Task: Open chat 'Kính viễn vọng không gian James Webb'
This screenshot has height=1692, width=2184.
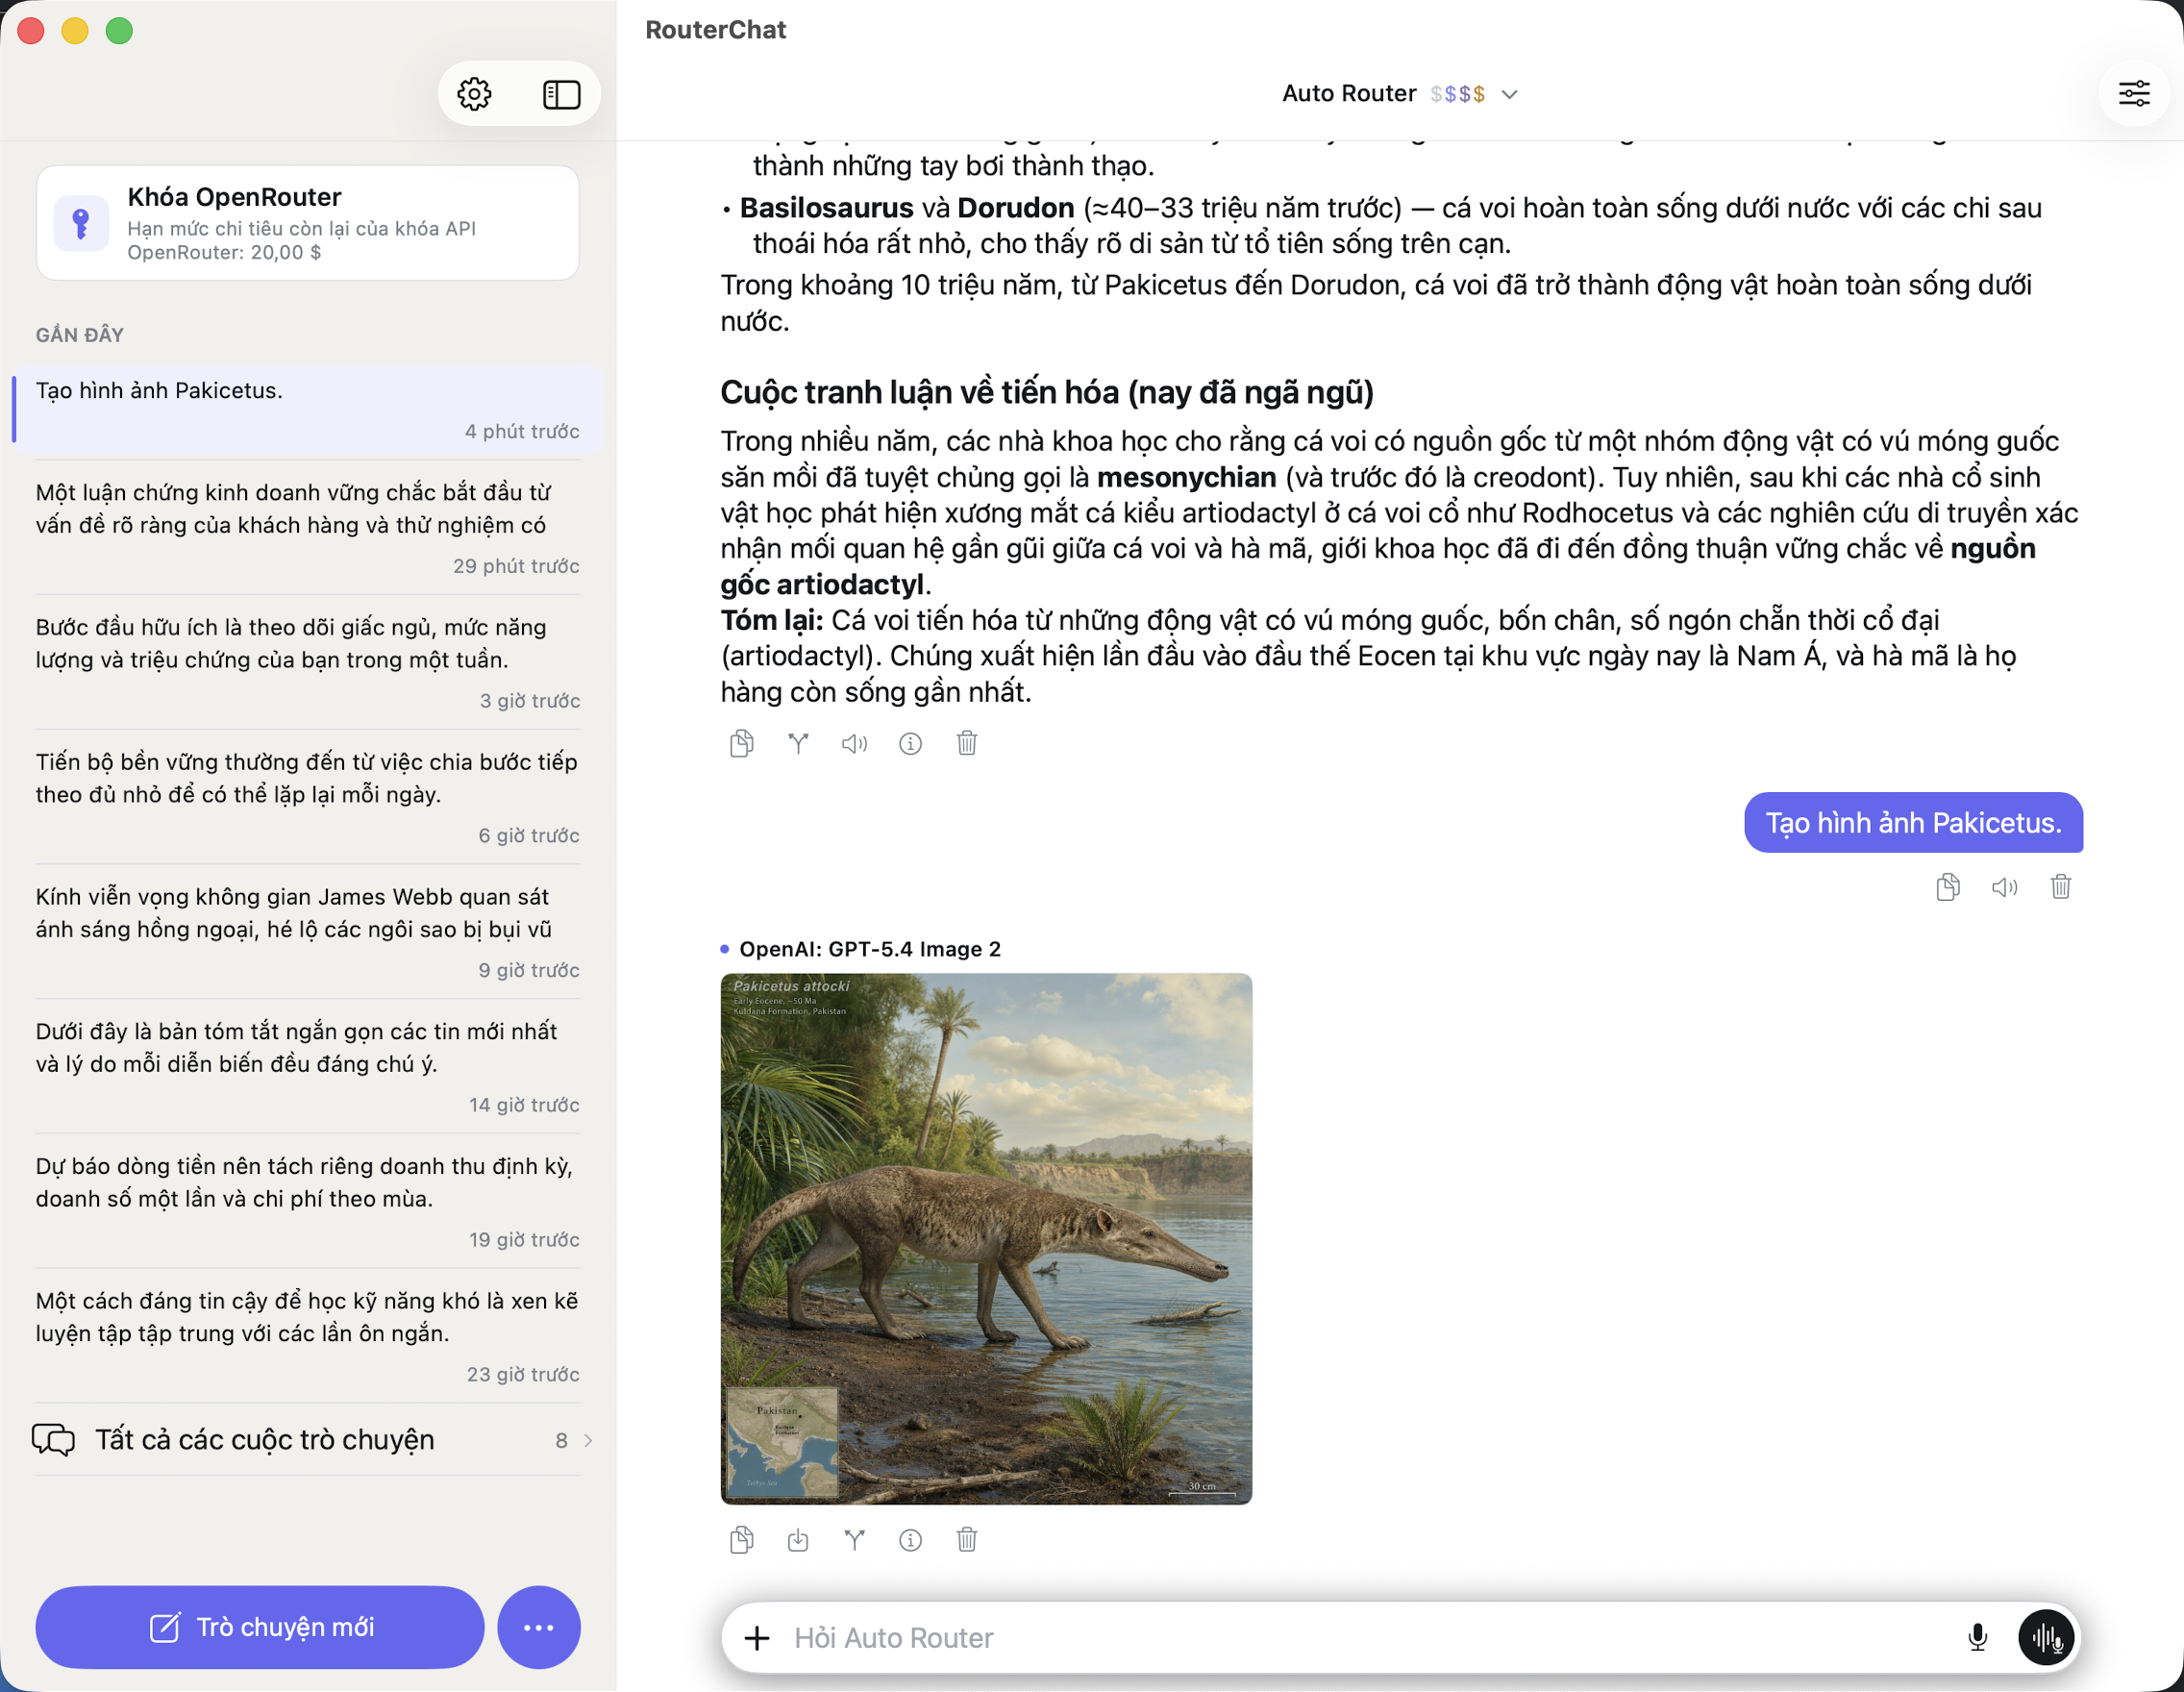Action: (308, 932)
